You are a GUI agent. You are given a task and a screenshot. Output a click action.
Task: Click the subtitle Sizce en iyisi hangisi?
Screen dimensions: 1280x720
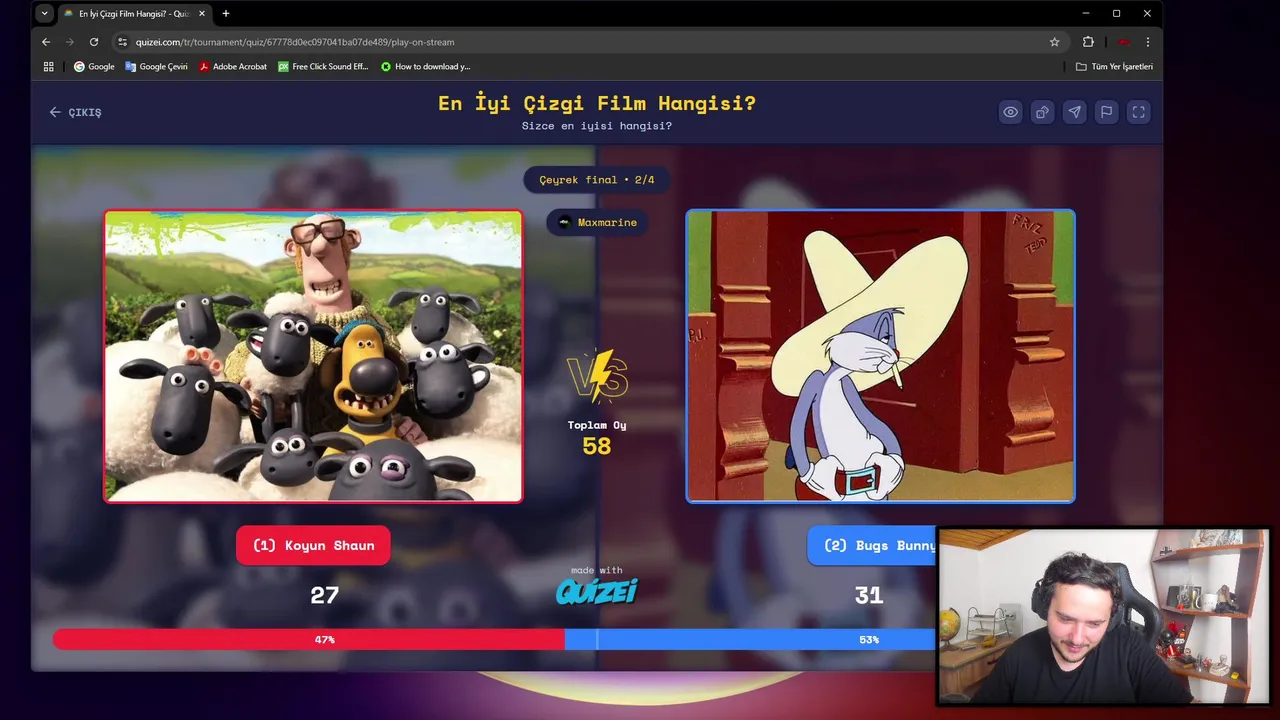[x=597, y=126]
